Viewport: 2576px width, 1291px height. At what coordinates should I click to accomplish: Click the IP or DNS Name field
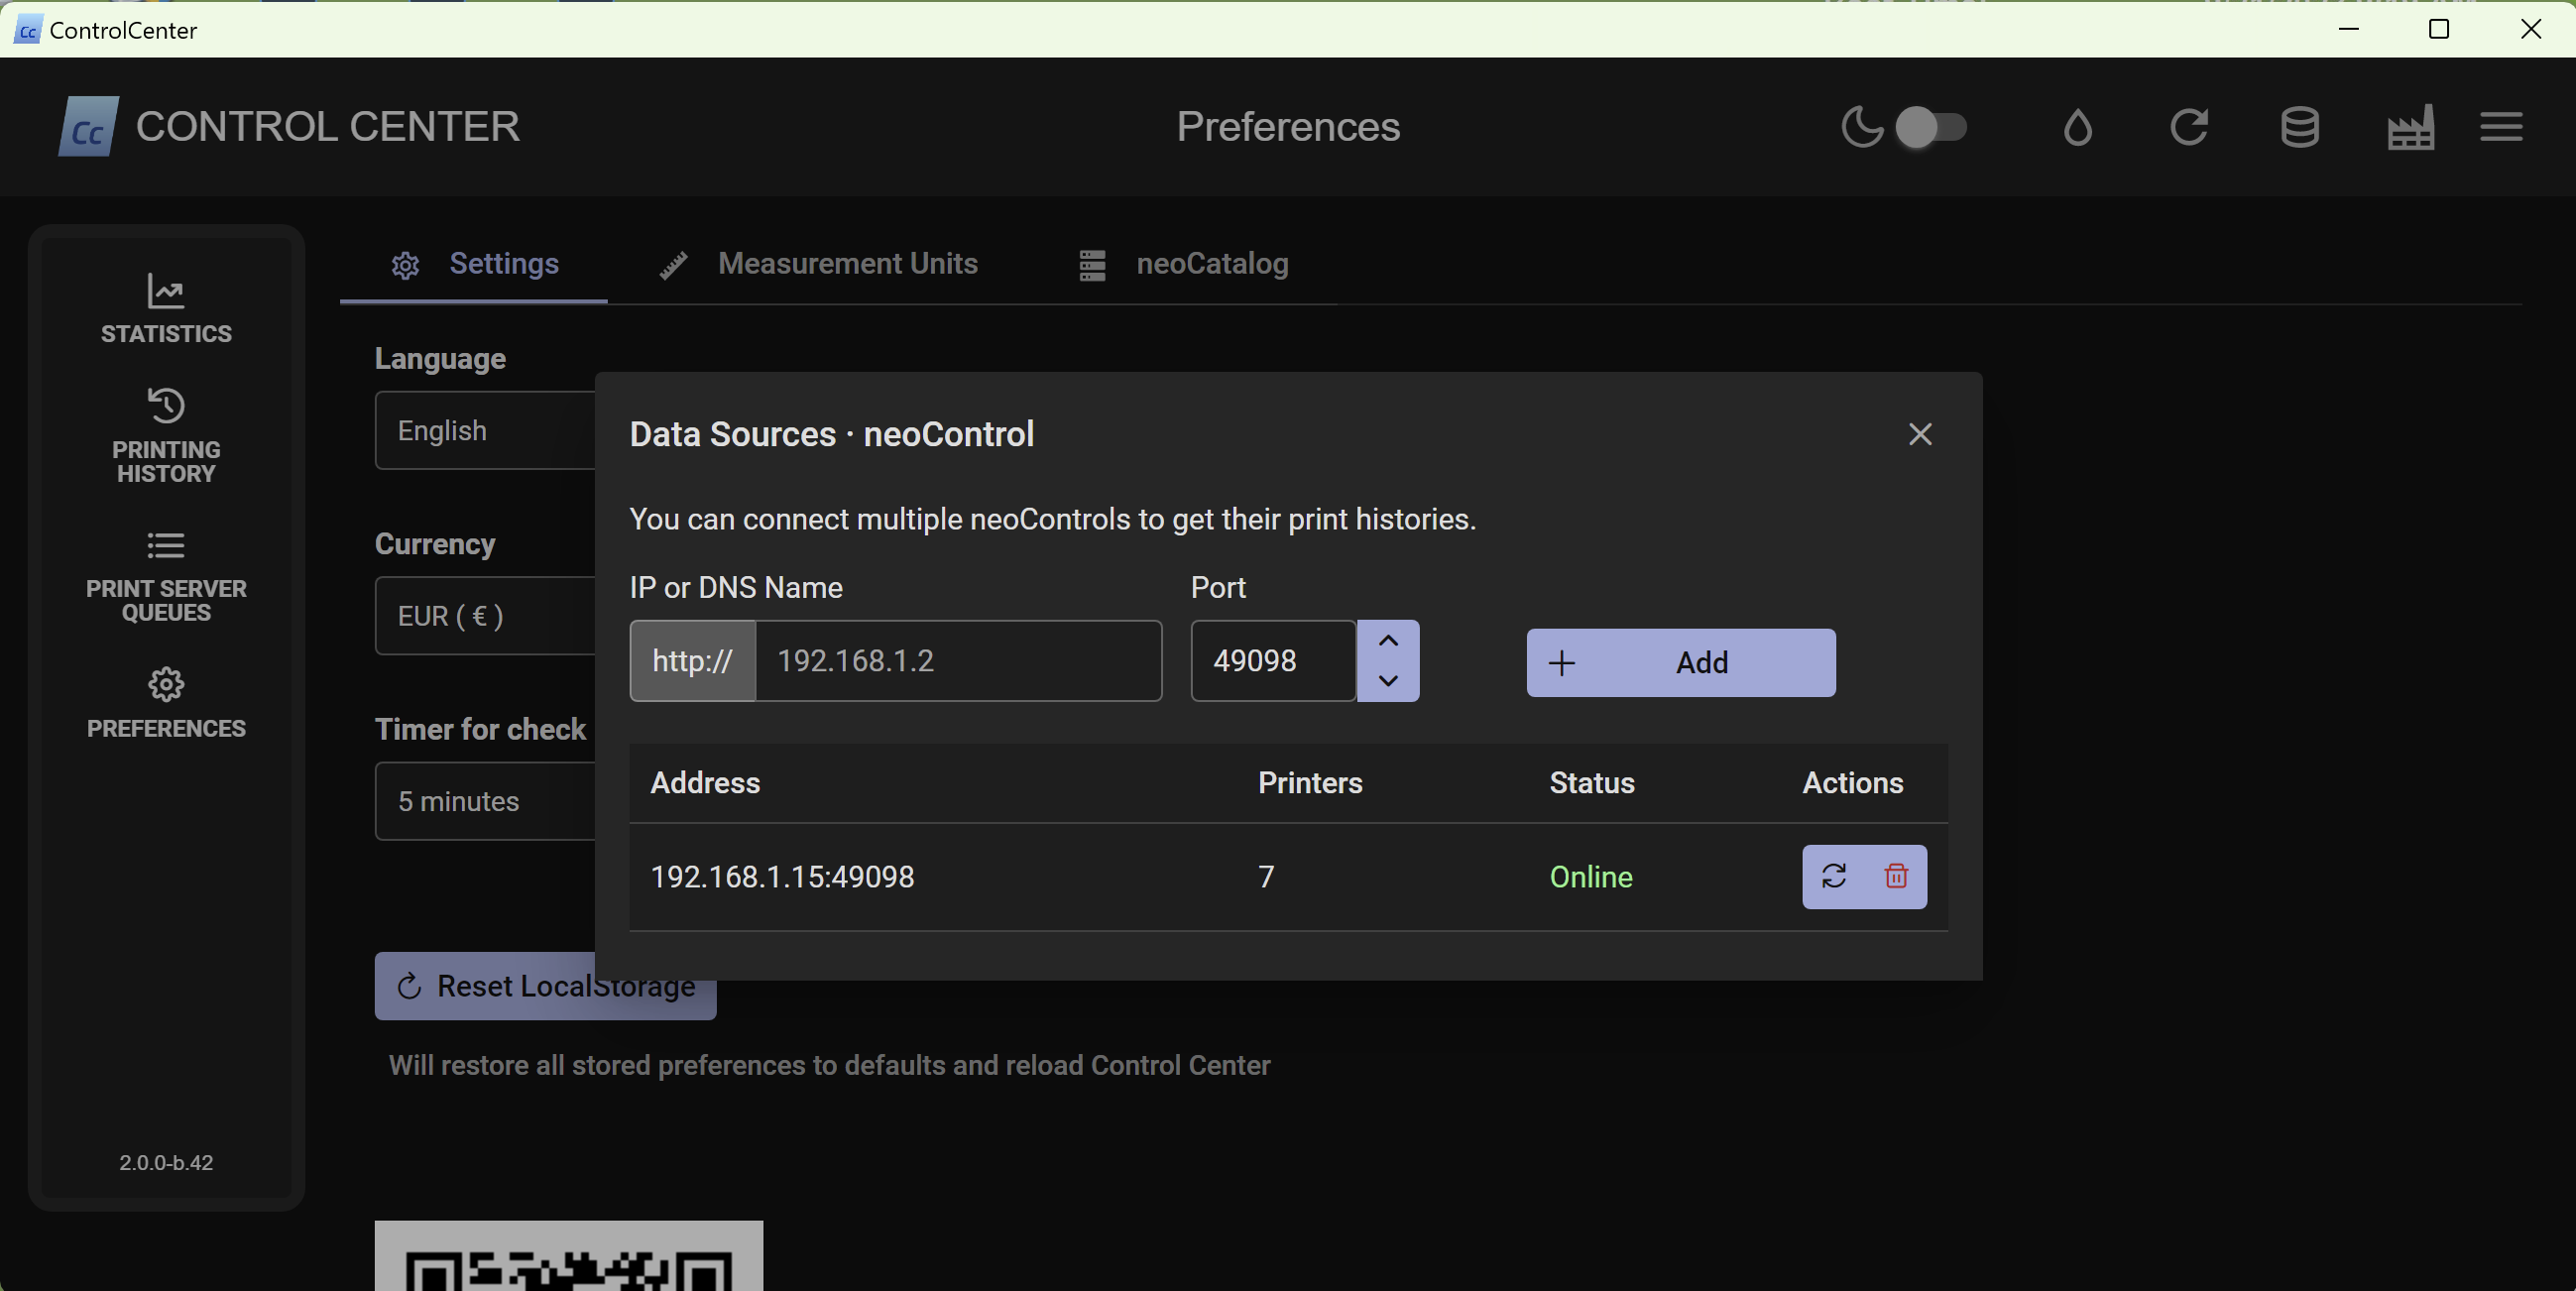coord(957,661)
